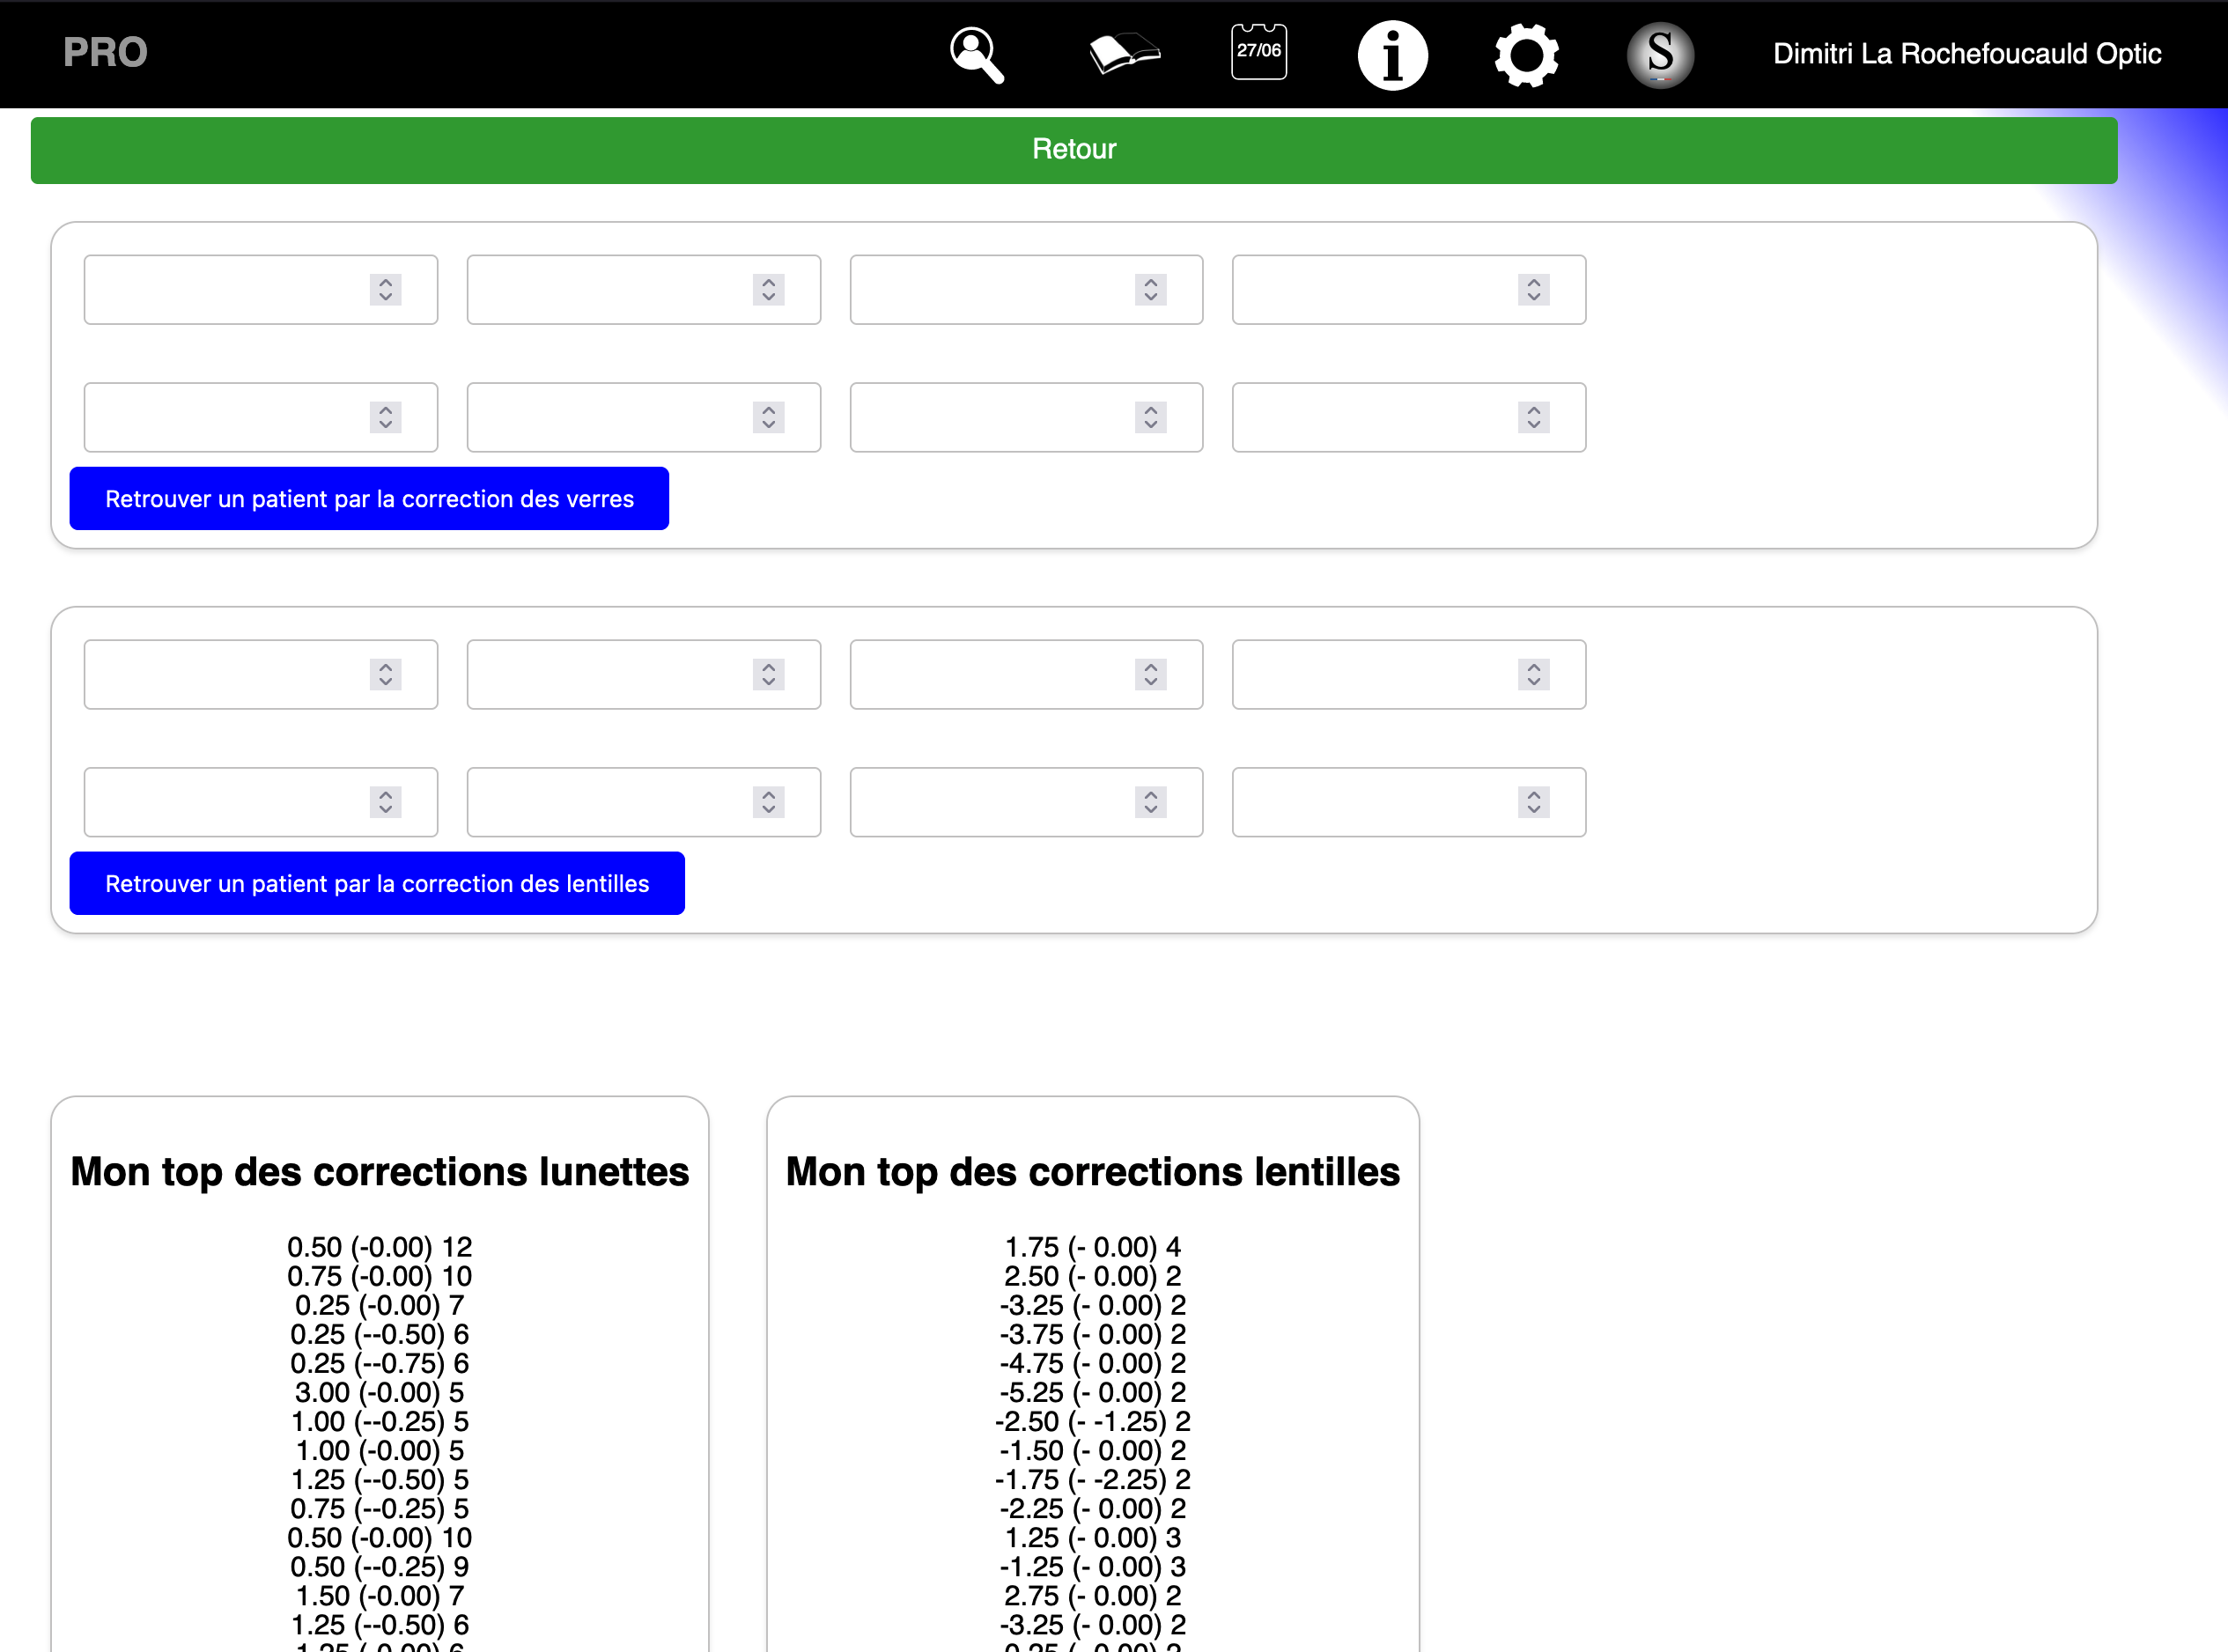2228x1652 pixels.
Task: Select lunettes row '1.25 (--0.50) 5'
Action: tap(380, 1480)
